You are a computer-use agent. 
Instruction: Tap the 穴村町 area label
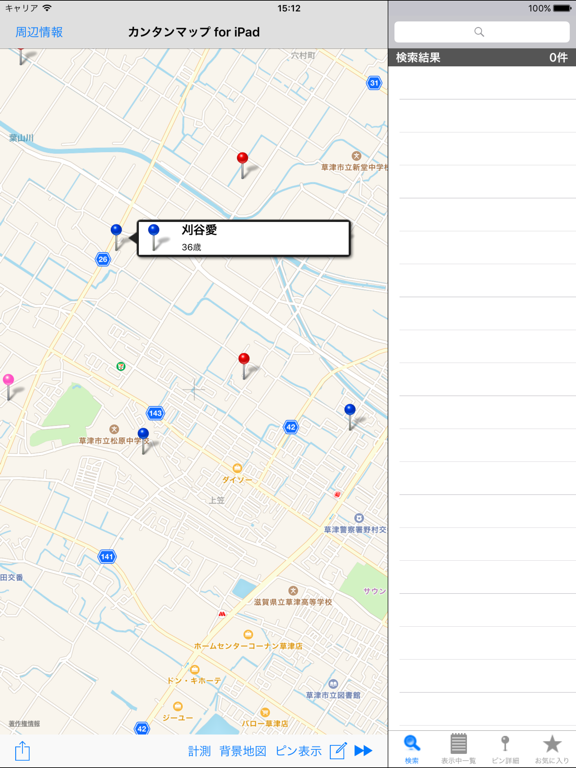coord(303,56)
